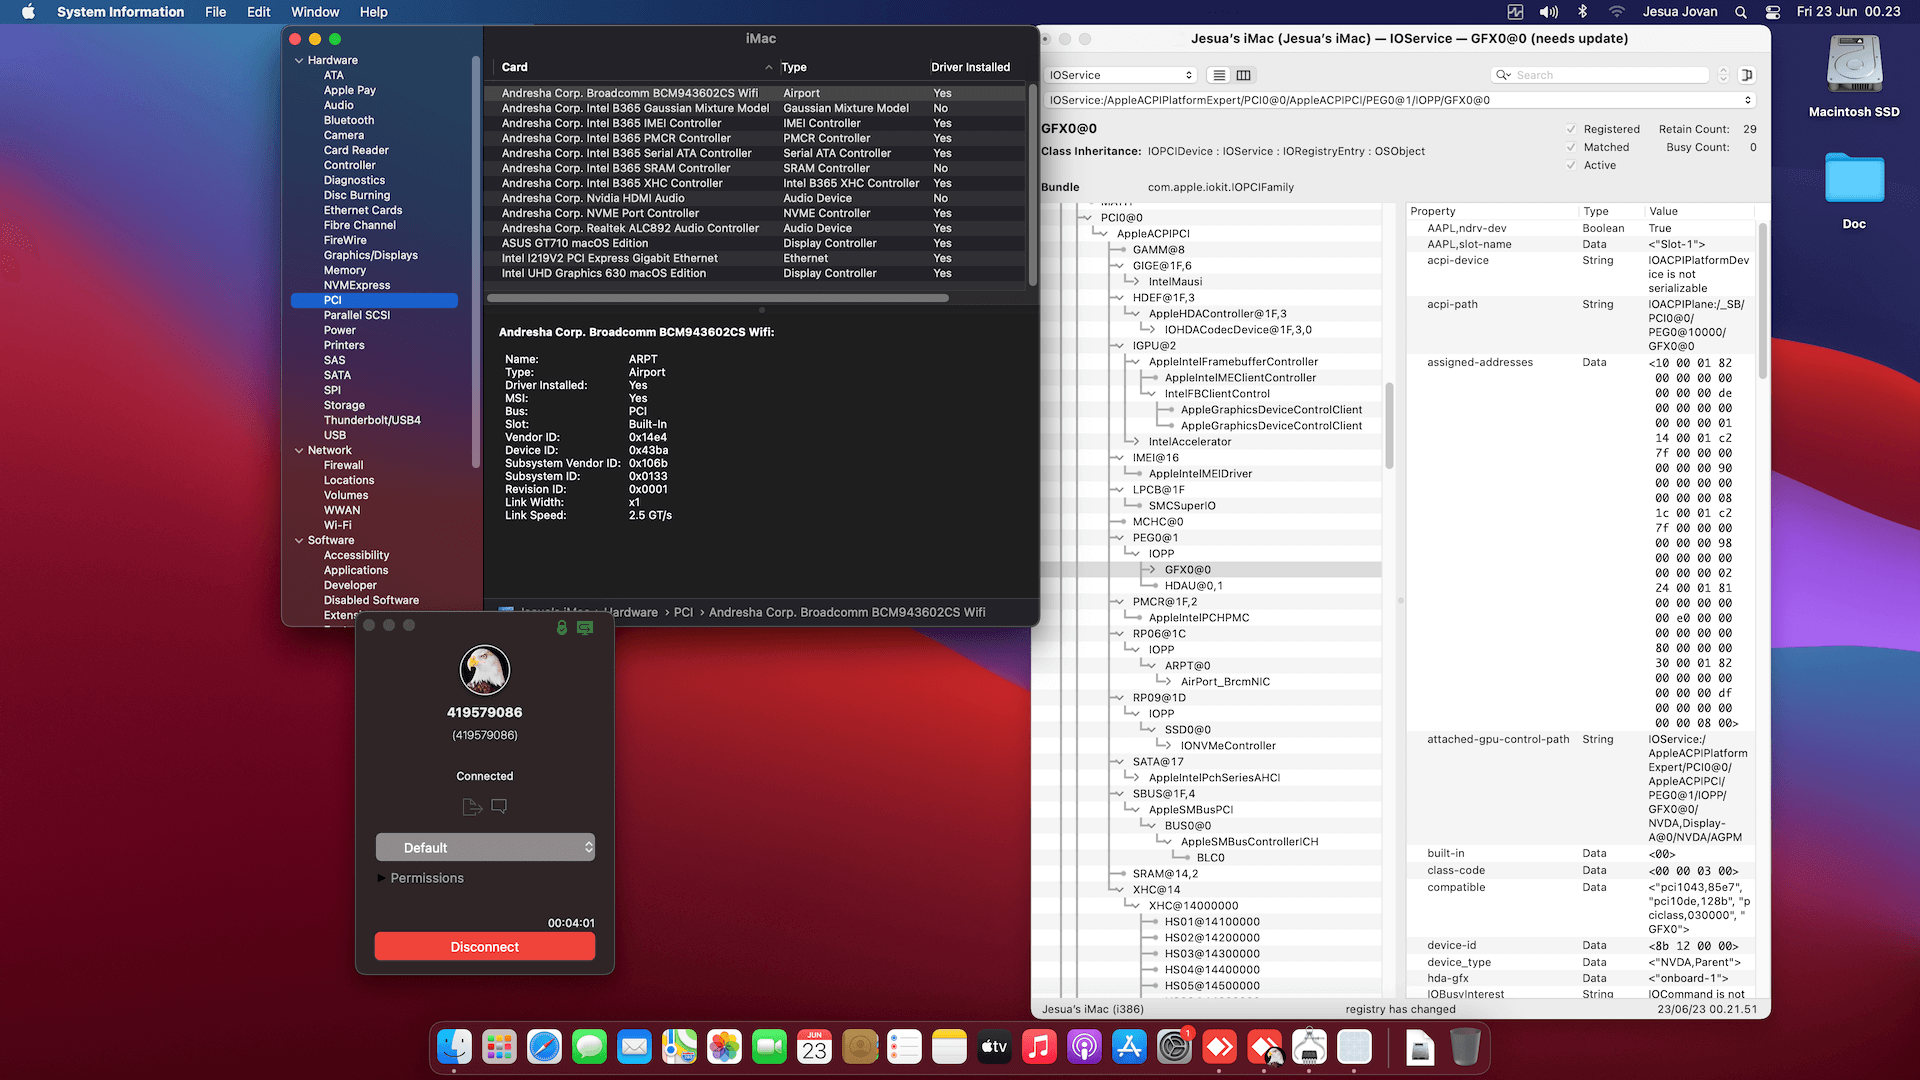Switch IORegistryExplorer to column view icon
The height and width of the screenshot is (1080, 1920).
(1243, 75)
